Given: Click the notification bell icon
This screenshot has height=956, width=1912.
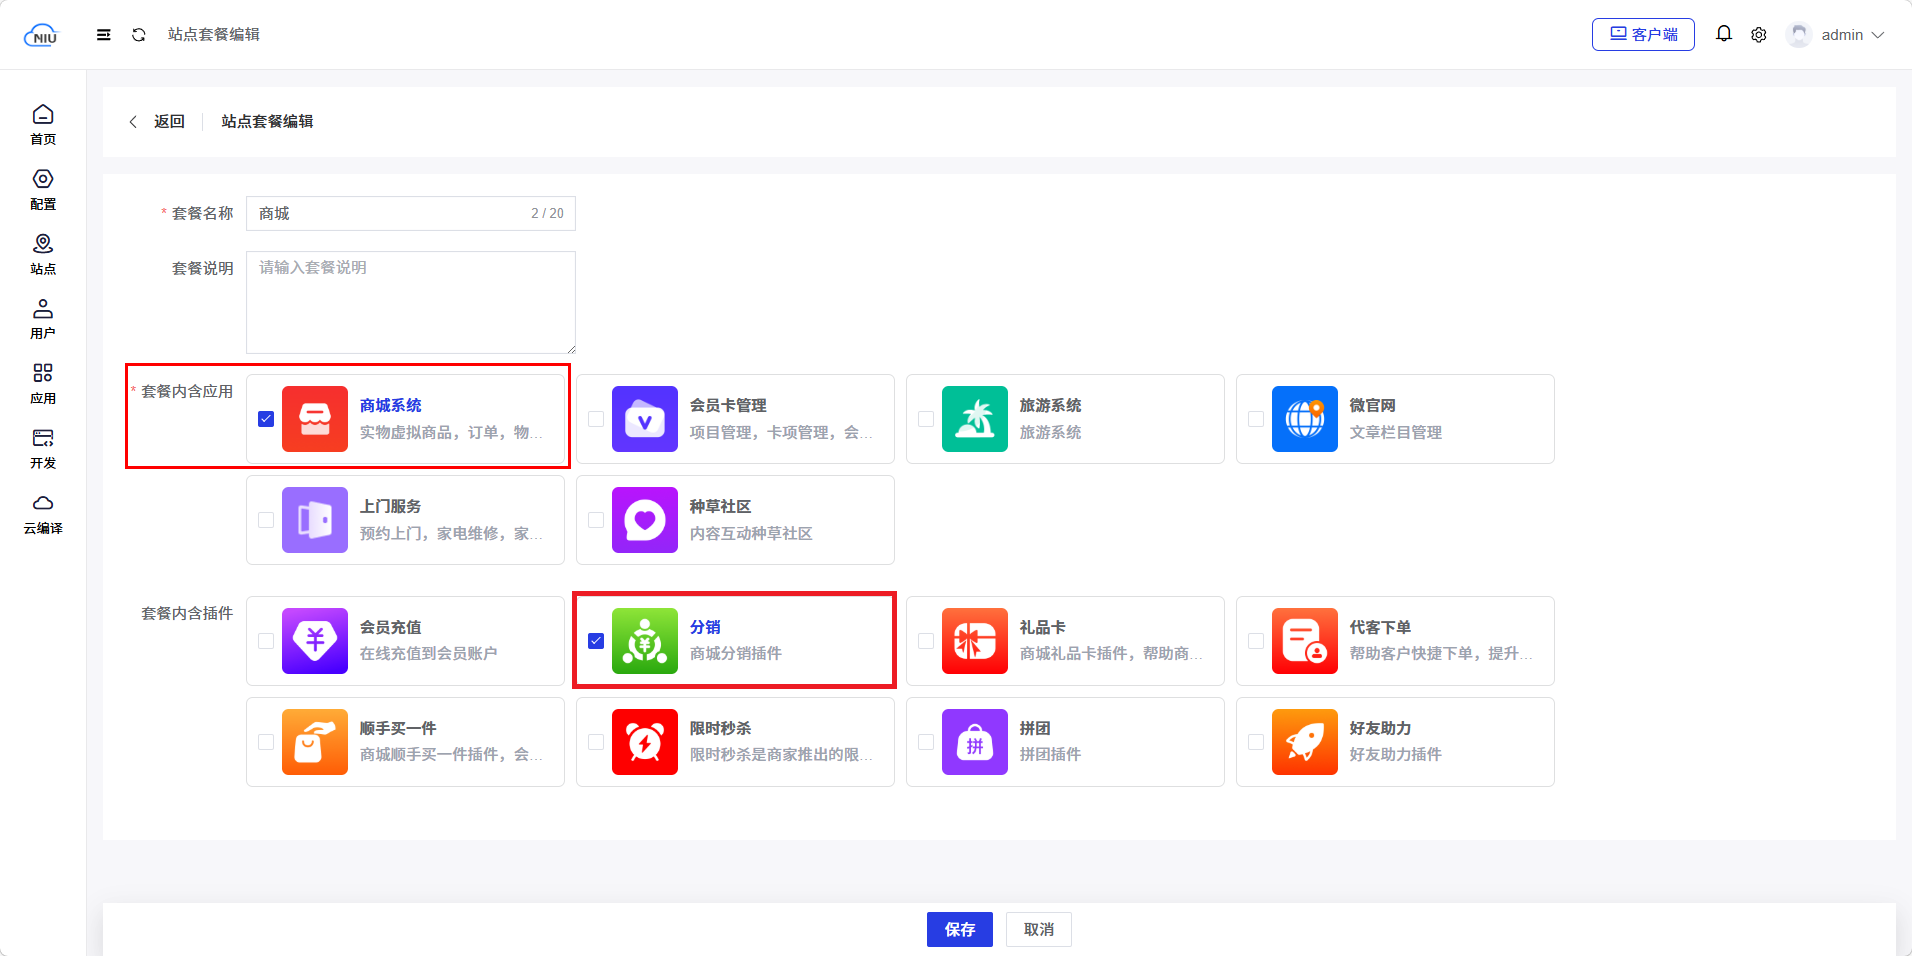Looking at the screenshot, I should [1724, 34].
